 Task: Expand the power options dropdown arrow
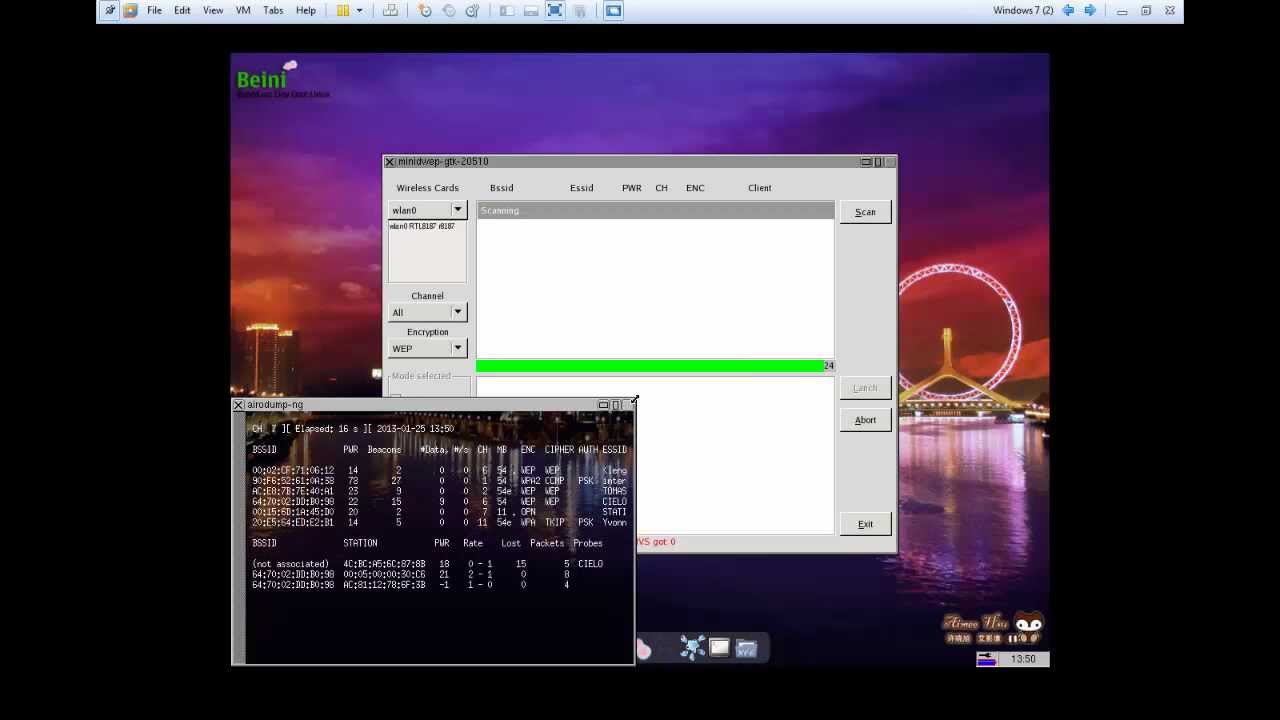click(x=360, y=10)
